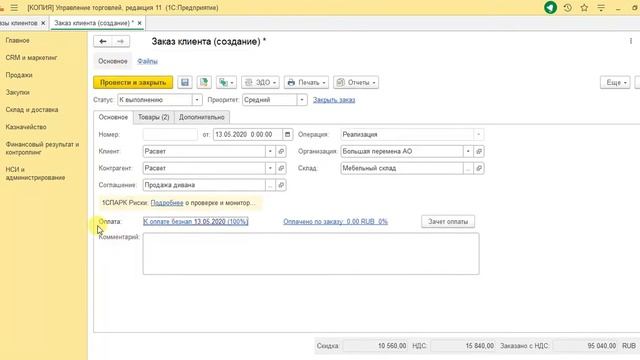This screenshot has height=360, width=640.
Task: Open the Клиент Расвет record link icon
Action: click(281, 151)
